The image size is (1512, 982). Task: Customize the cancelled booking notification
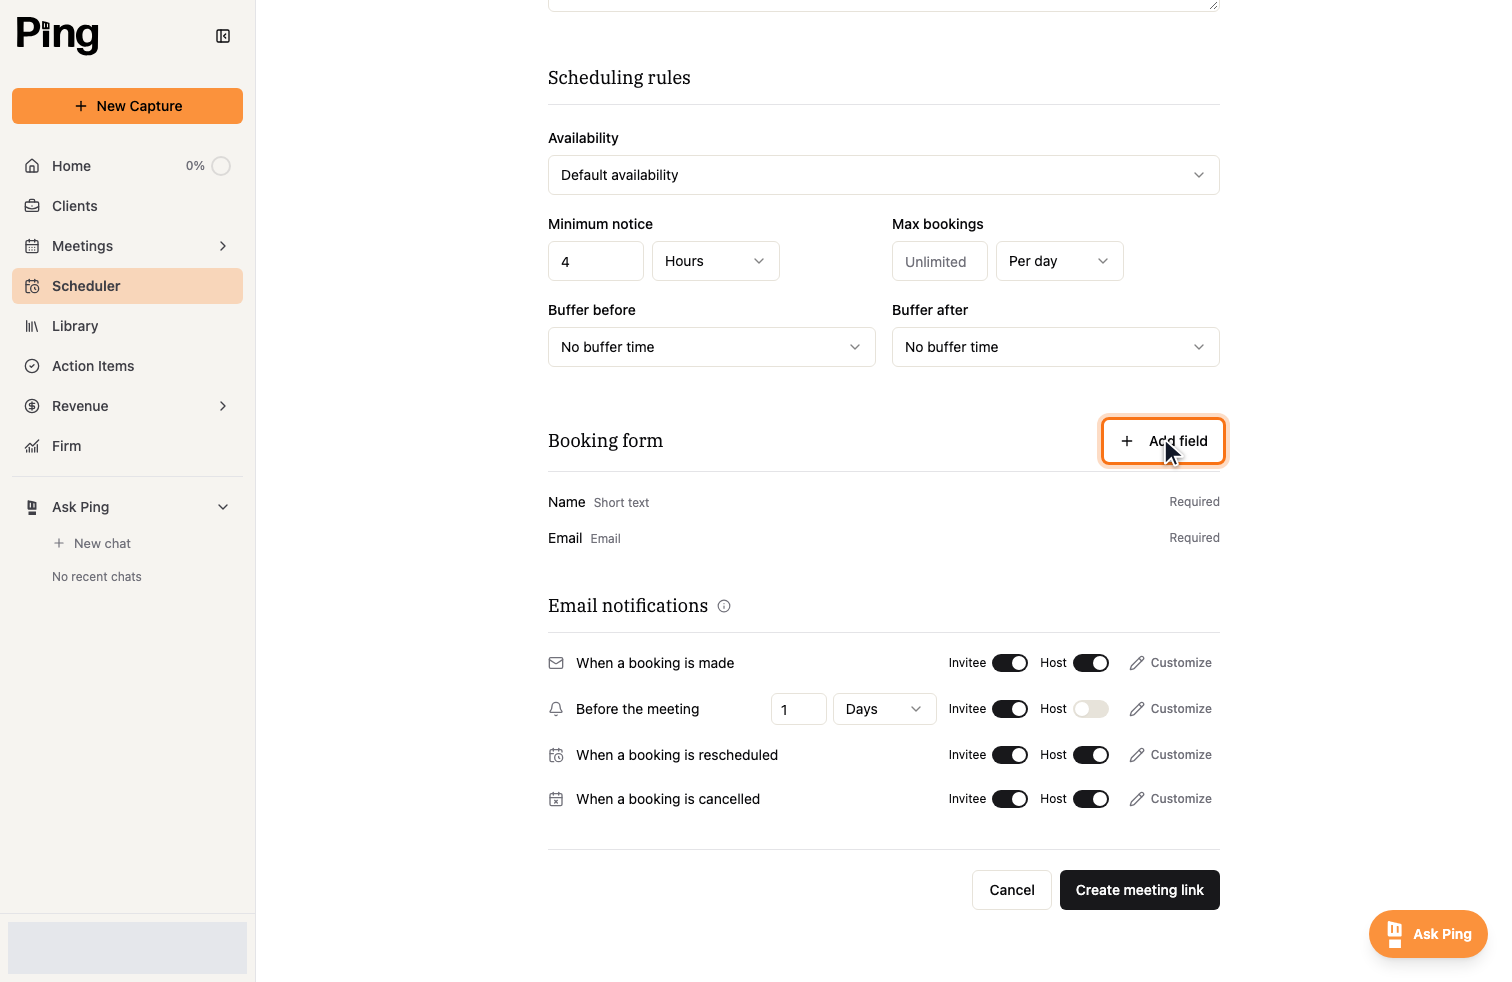1170,799
